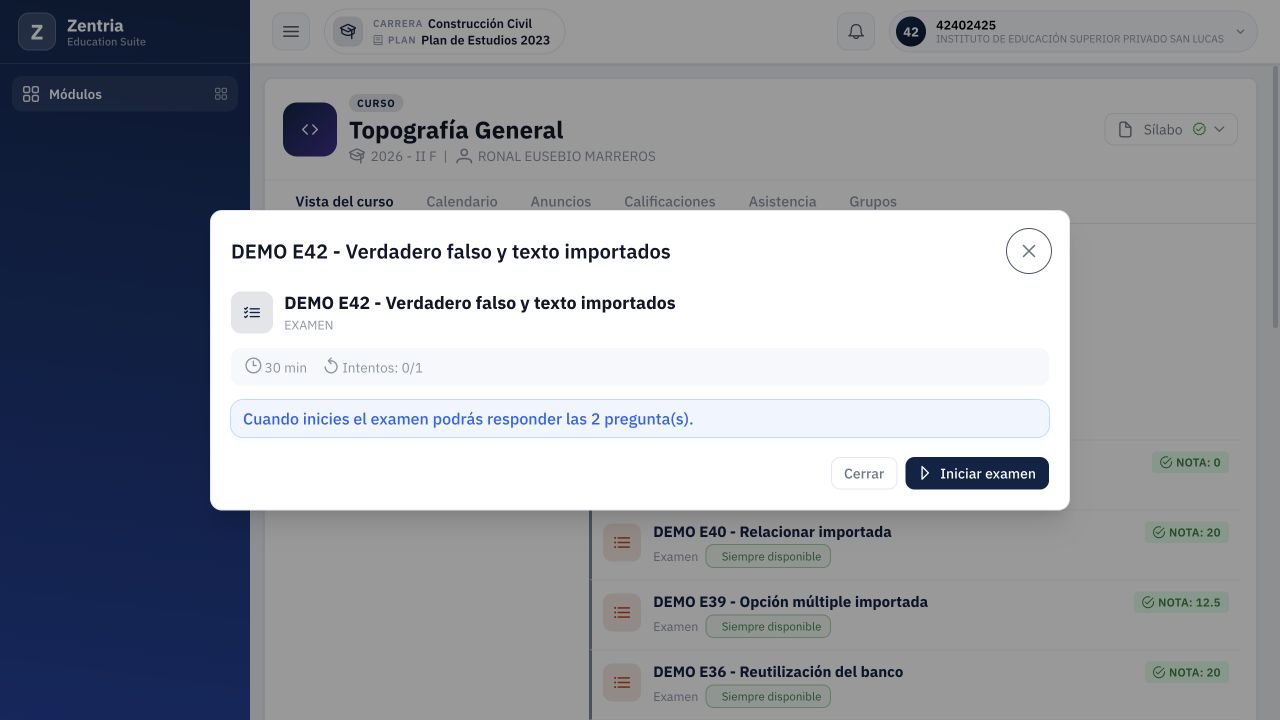The image size is (1280, 720).
Task: Click instructor name RONAL EUSEBIO MARREROS
Action: (567, 156)
